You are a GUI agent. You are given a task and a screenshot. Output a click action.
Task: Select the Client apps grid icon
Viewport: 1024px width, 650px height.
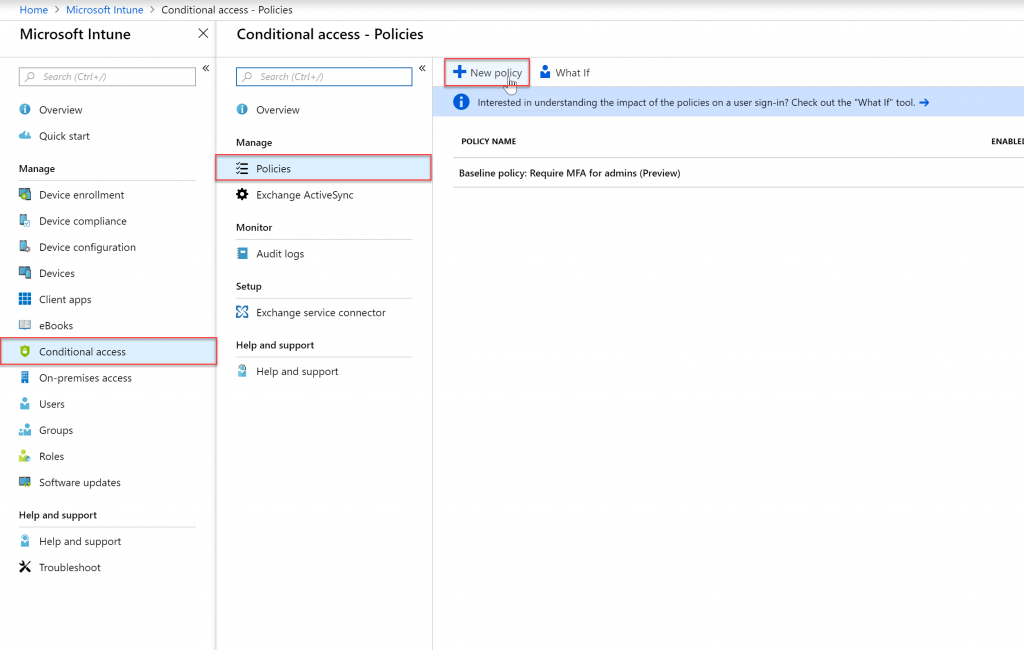coord(25,299)
